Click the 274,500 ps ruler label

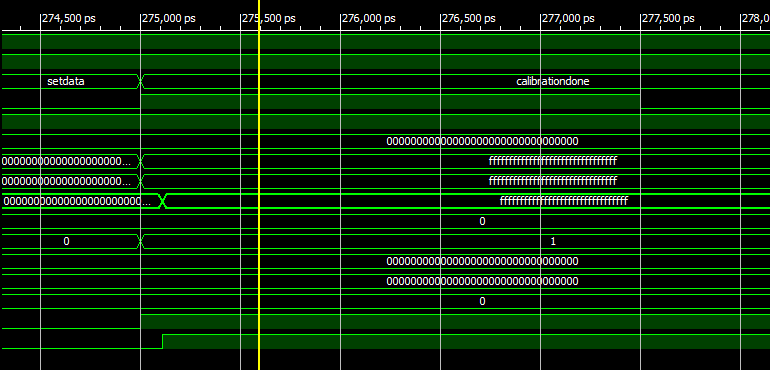[69, 19]
